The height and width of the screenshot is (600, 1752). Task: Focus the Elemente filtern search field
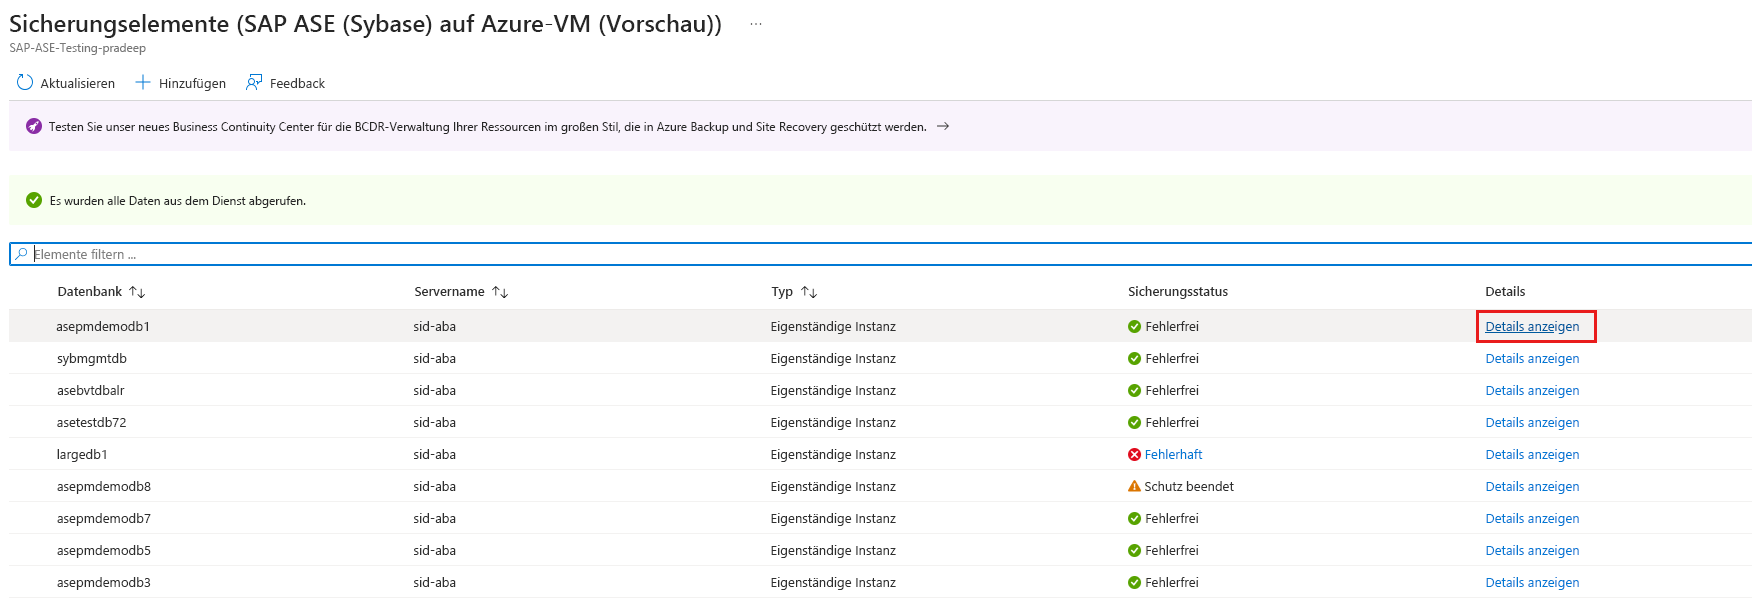[880, 254]
